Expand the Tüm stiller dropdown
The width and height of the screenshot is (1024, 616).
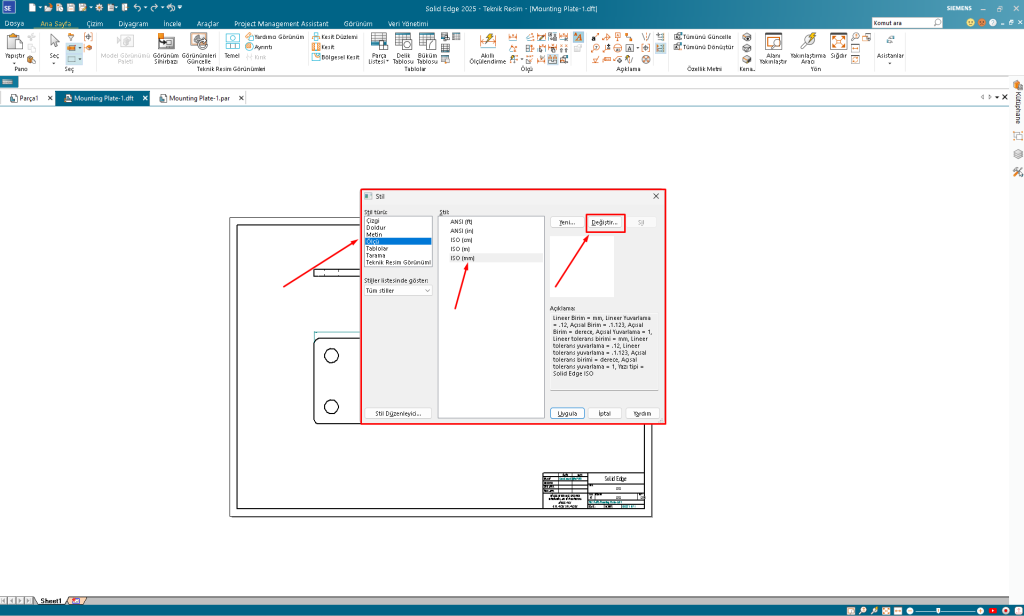(x=398, y=291)
